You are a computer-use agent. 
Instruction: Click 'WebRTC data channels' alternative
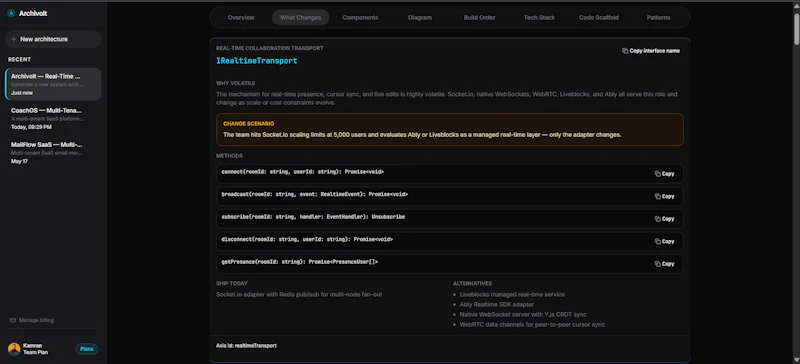pos(532,325)
